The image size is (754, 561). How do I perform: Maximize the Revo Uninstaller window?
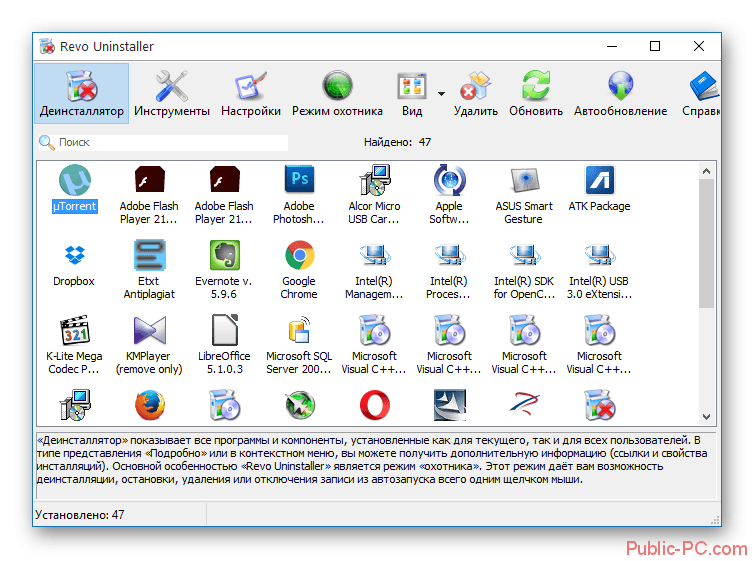(655, 46)
